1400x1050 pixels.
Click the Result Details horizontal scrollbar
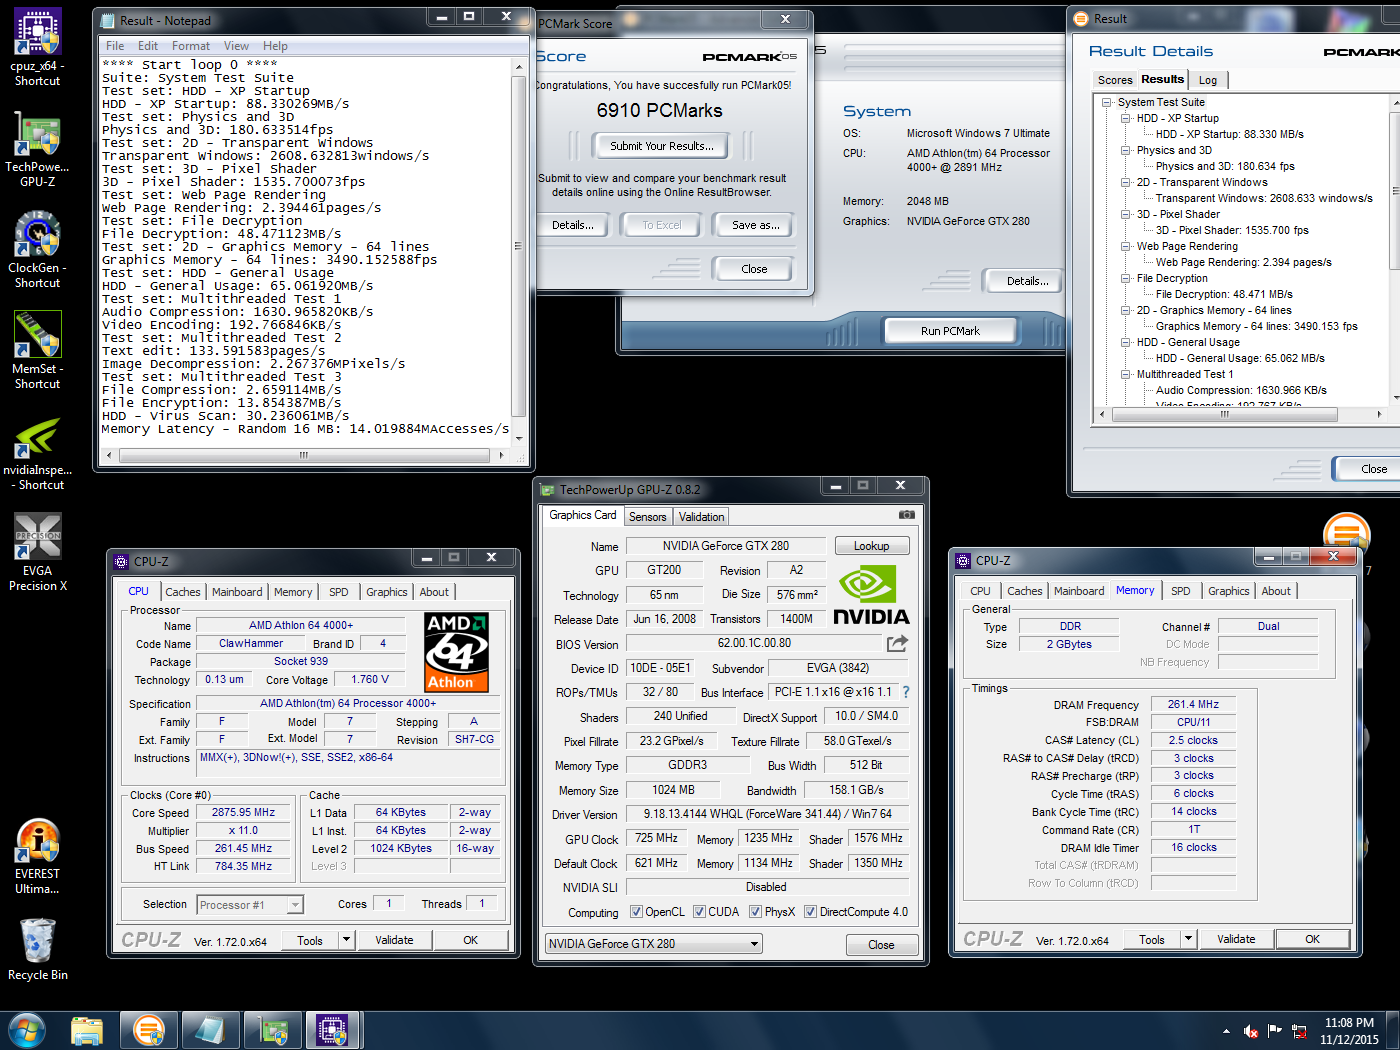pyautogui.click(x=1240, y=414)
